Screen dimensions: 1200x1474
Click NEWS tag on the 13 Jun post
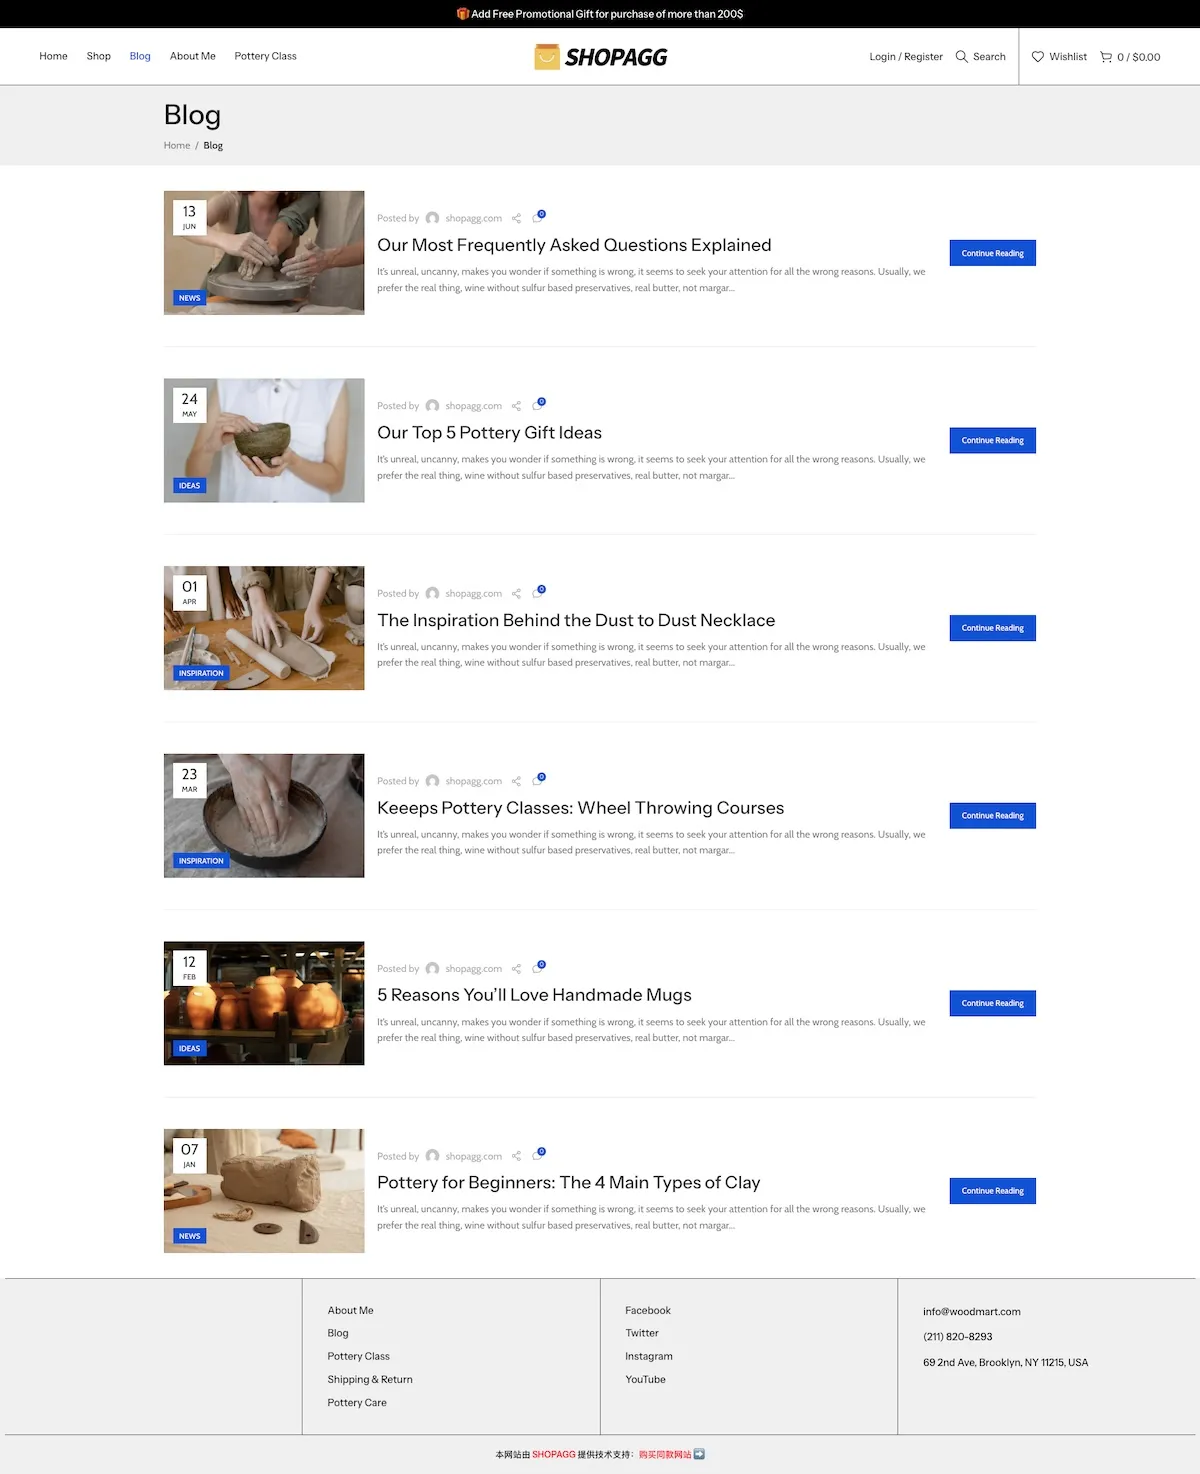(190, 298)
